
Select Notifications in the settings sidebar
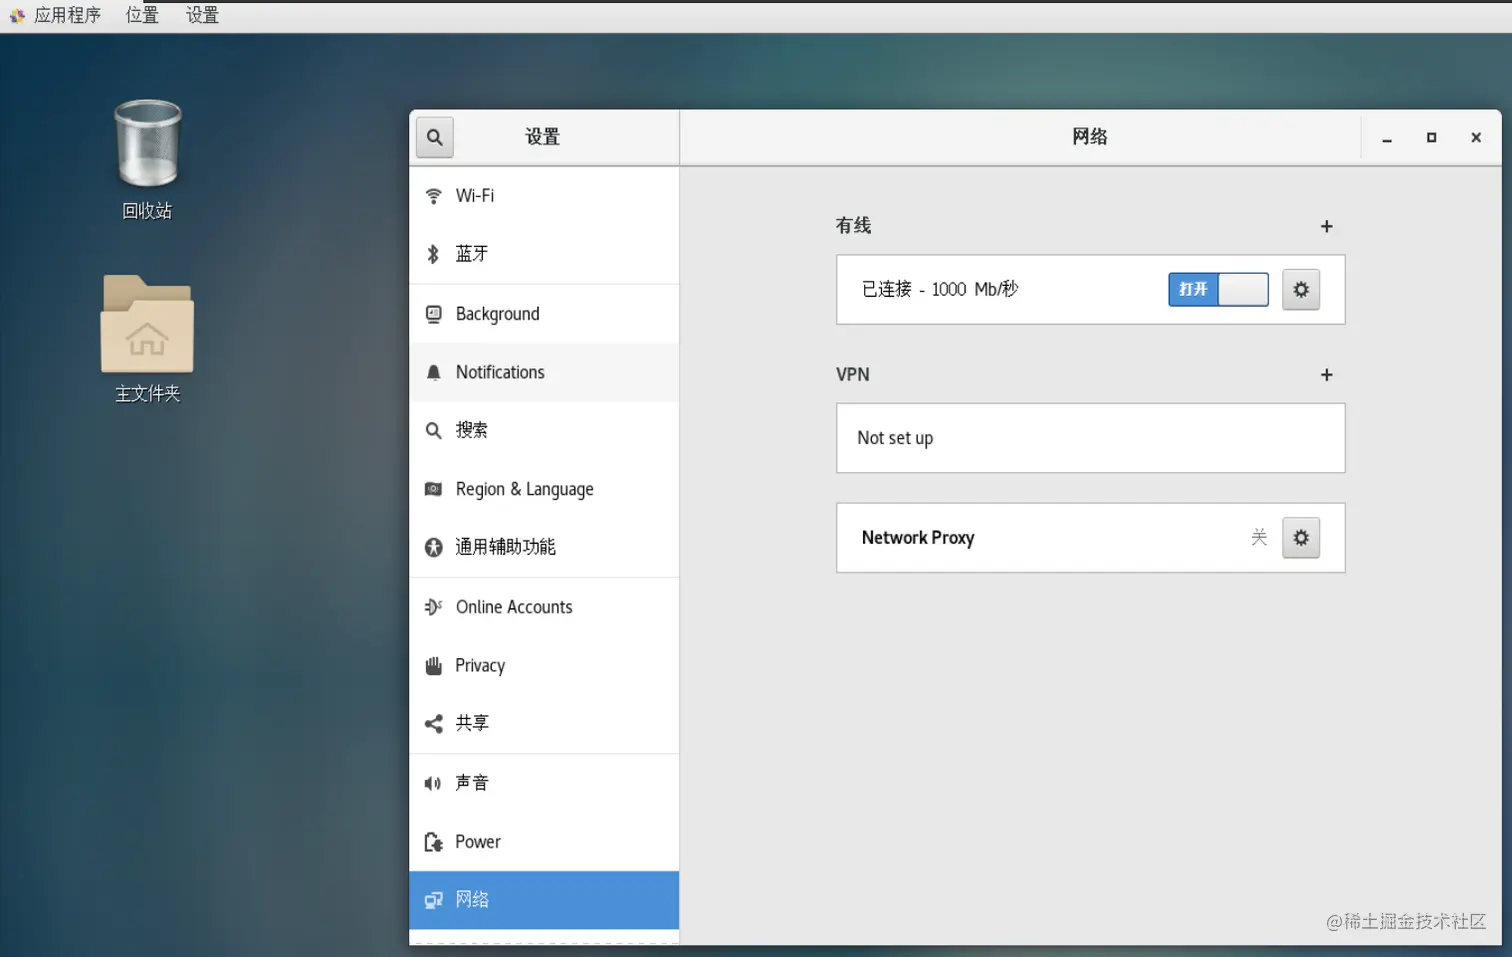pyautogui.click(x=544, y=372)
